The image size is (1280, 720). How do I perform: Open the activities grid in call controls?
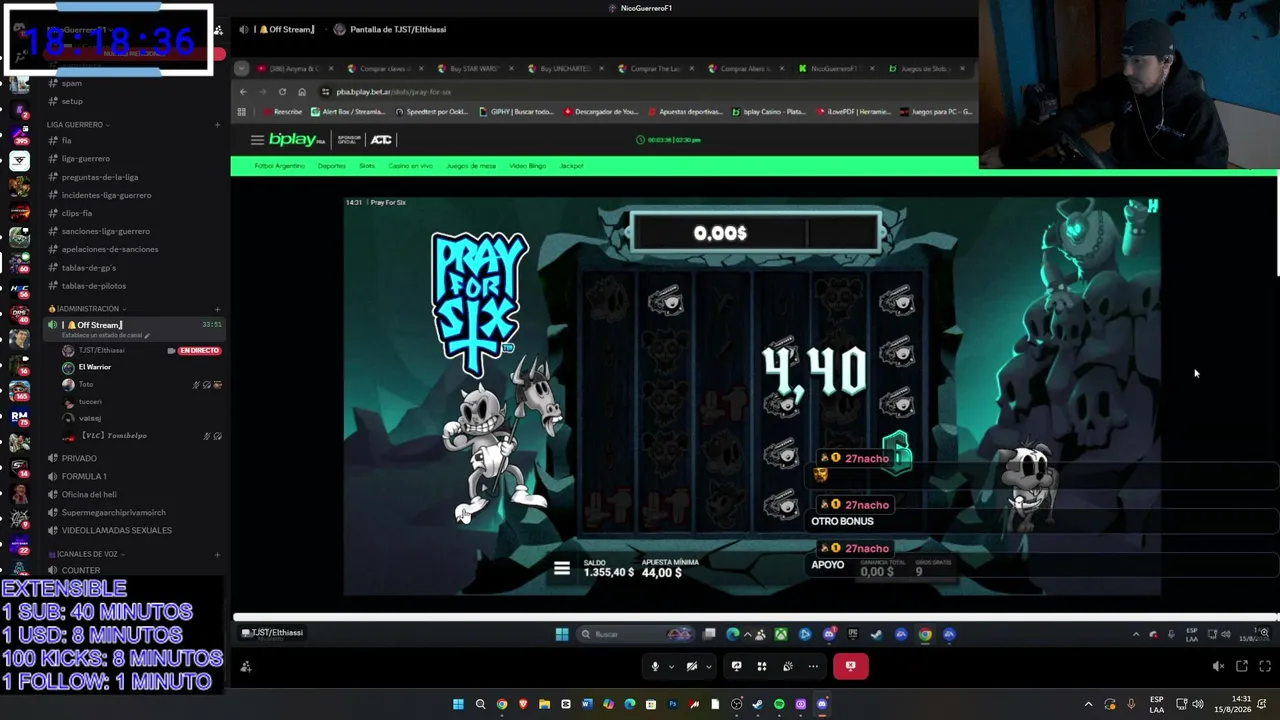point(762,666)
